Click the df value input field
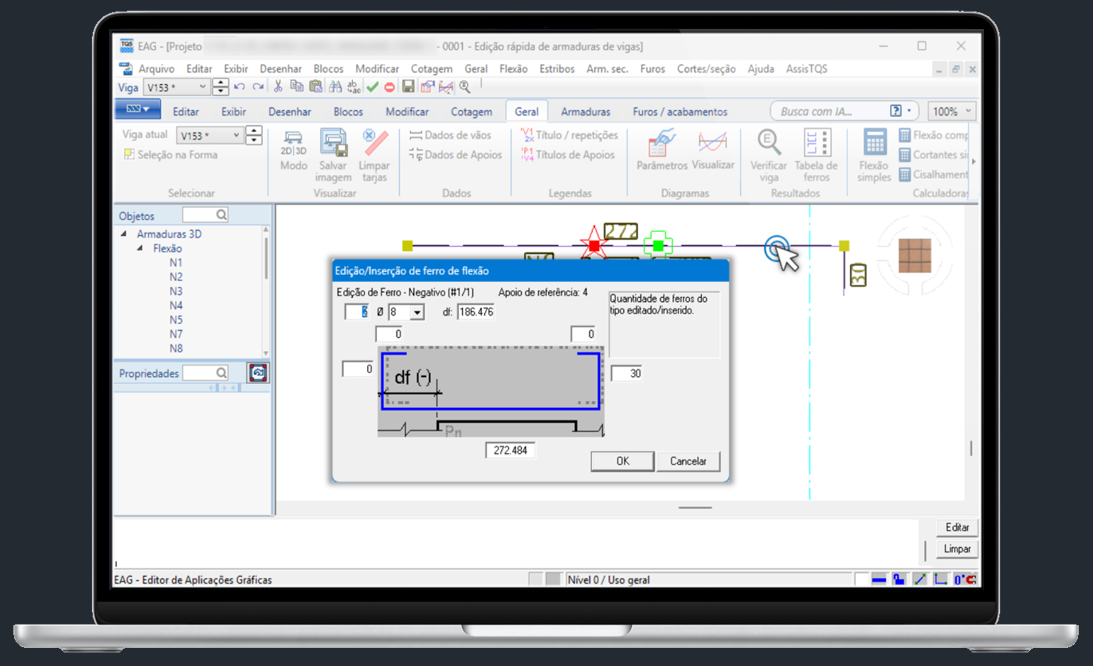Image resolution: width=1093 pixels, height=666 pixels. 475,312
